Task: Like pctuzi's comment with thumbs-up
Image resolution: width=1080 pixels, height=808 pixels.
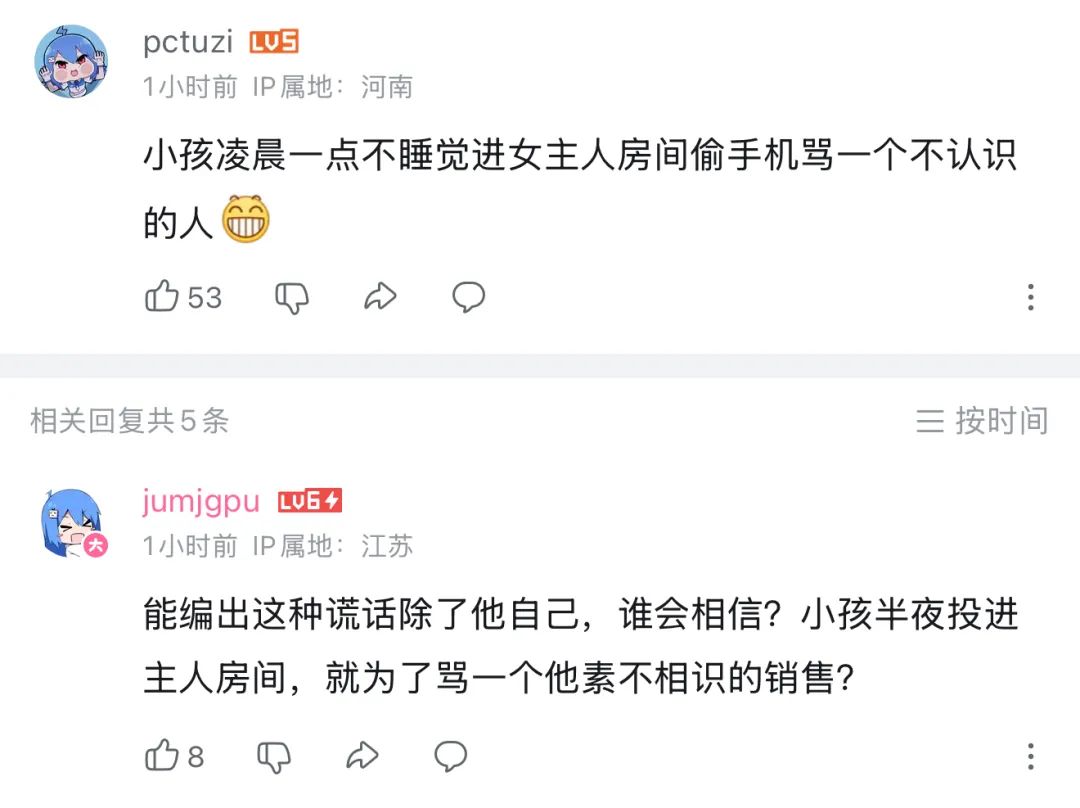Action: click(163, 297)
